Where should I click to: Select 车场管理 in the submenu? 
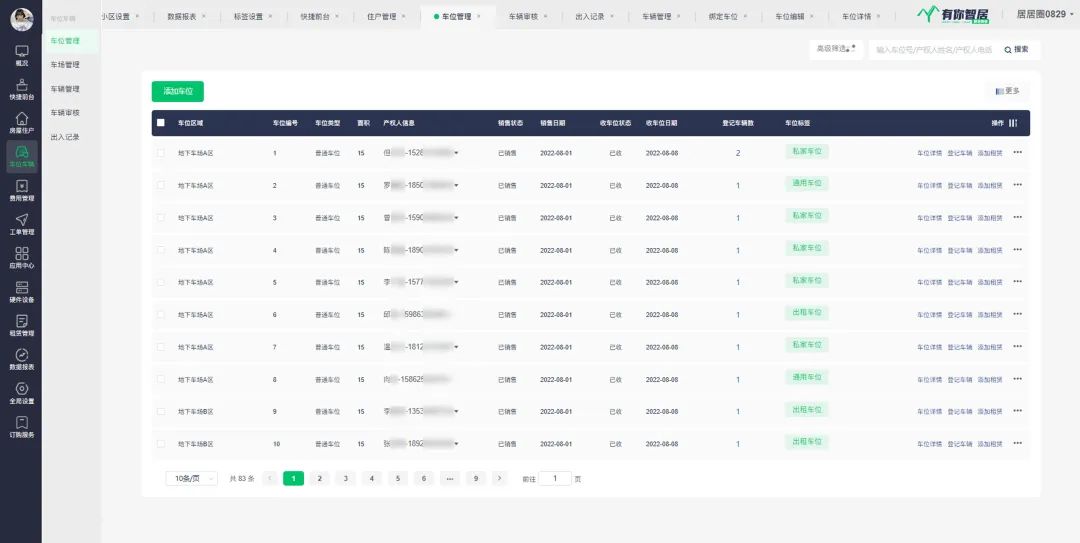65,65
